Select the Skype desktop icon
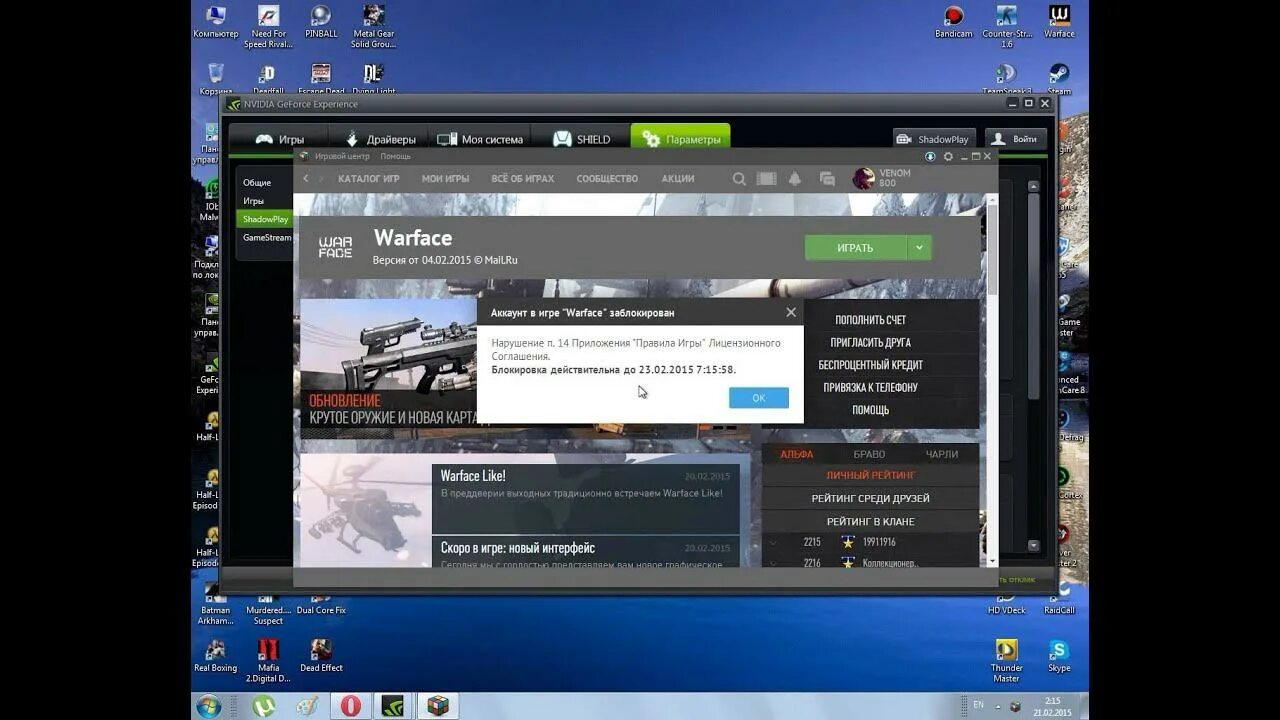Image resolution: width=1280 pixels, height=720 pixels. coord(1059,656)
